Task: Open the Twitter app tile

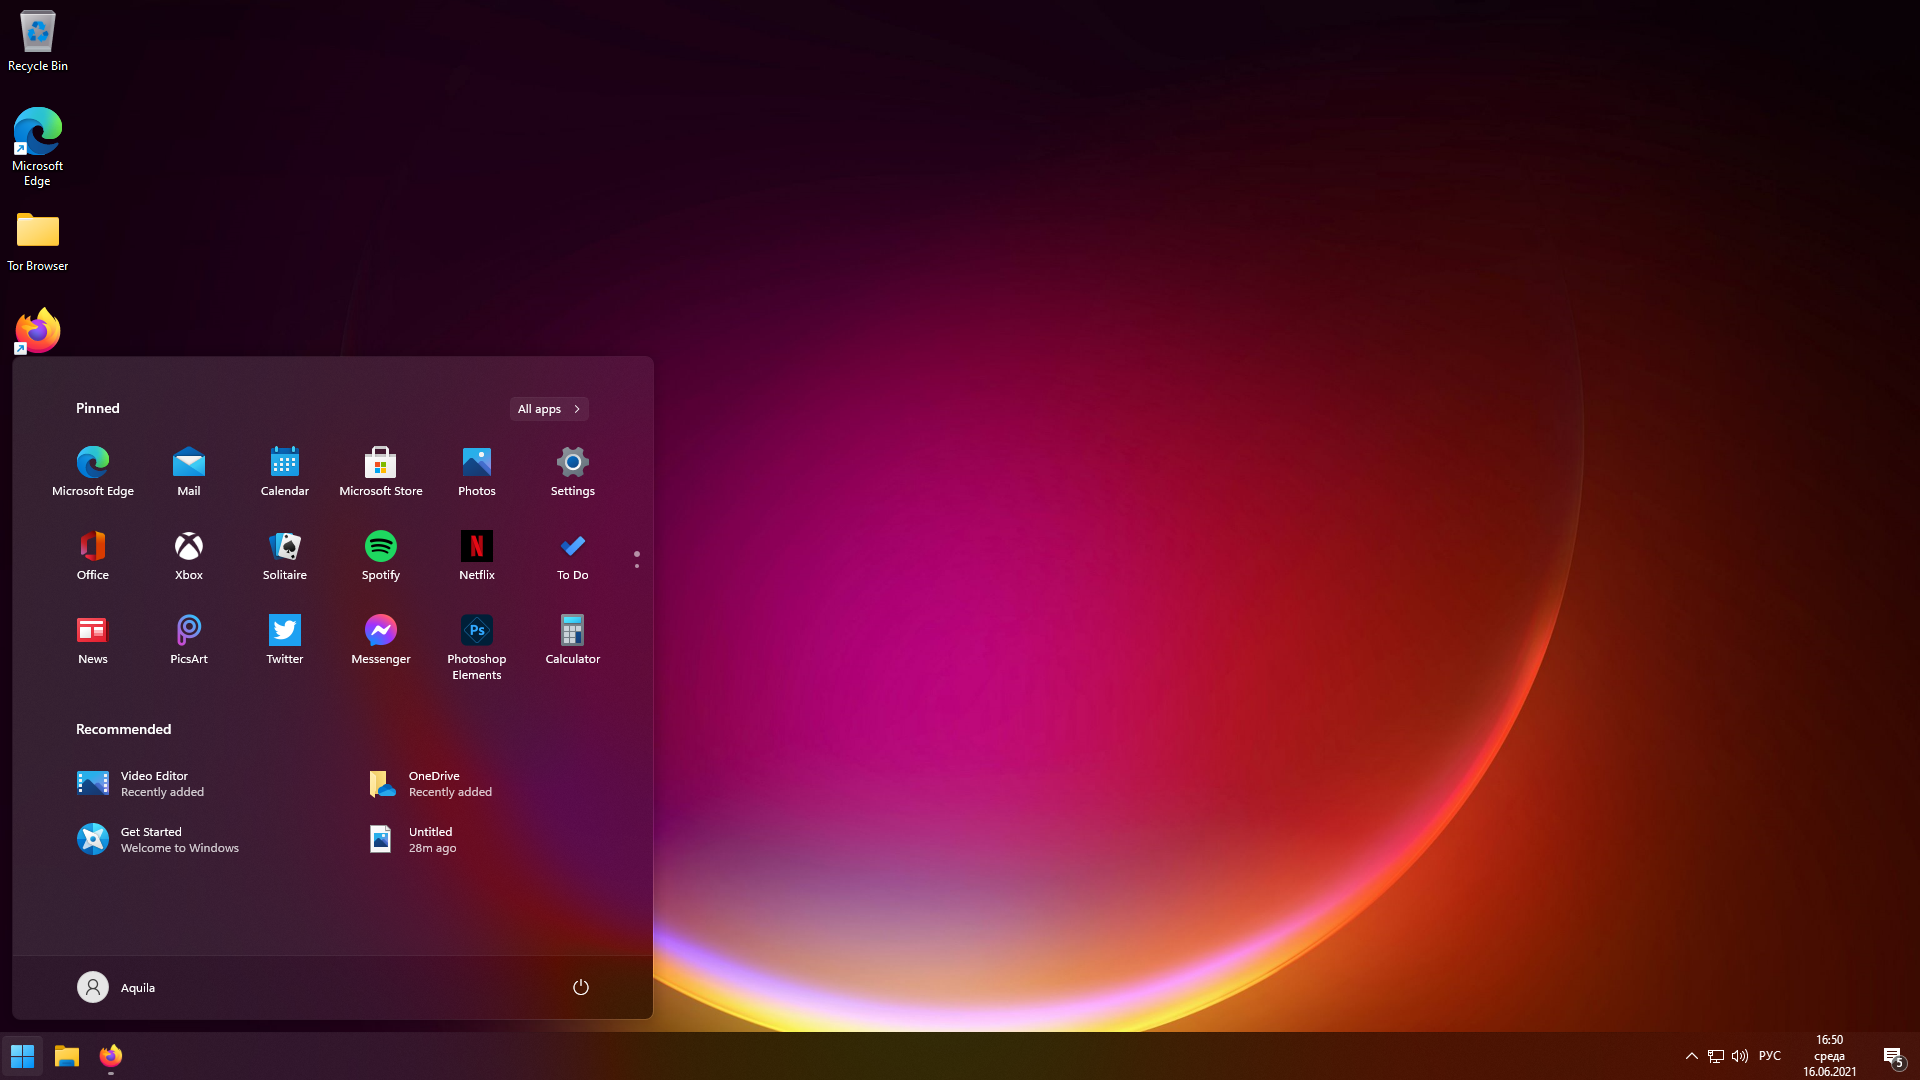Action: 284,638
